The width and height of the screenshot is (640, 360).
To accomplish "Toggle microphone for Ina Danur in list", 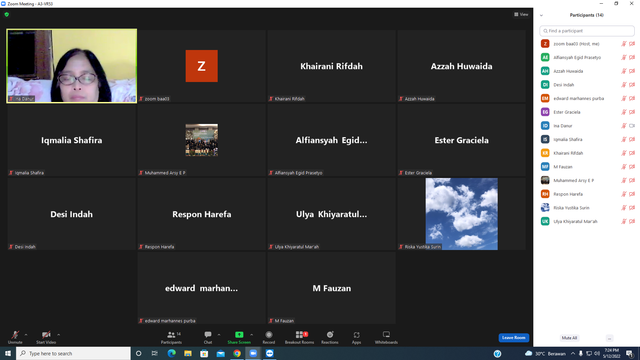I will click(x=624, y=126).
